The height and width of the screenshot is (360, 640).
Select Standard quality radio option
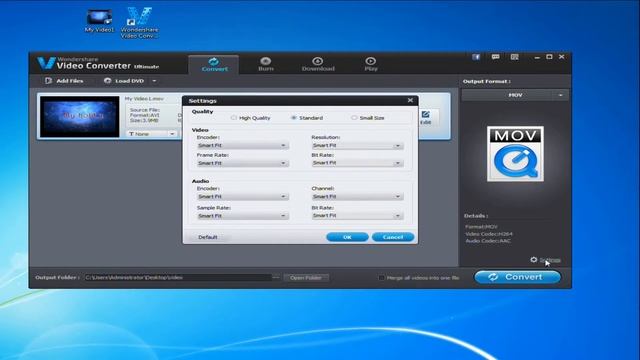pyautogui.click(x=293, y=118)
